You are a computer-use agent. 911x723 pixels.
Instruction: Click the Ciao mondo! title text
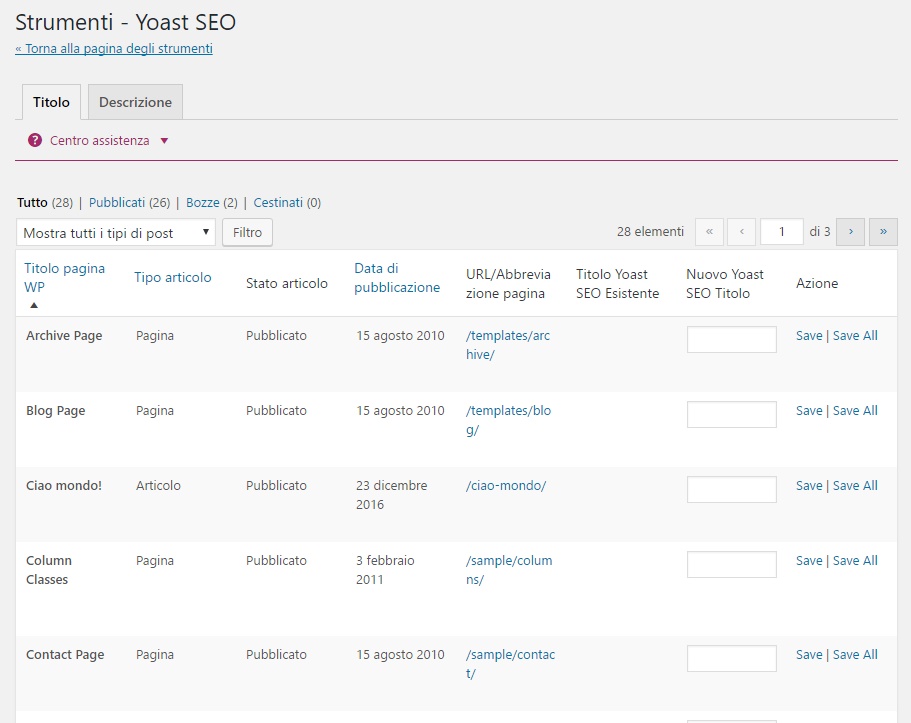point(64,486)
